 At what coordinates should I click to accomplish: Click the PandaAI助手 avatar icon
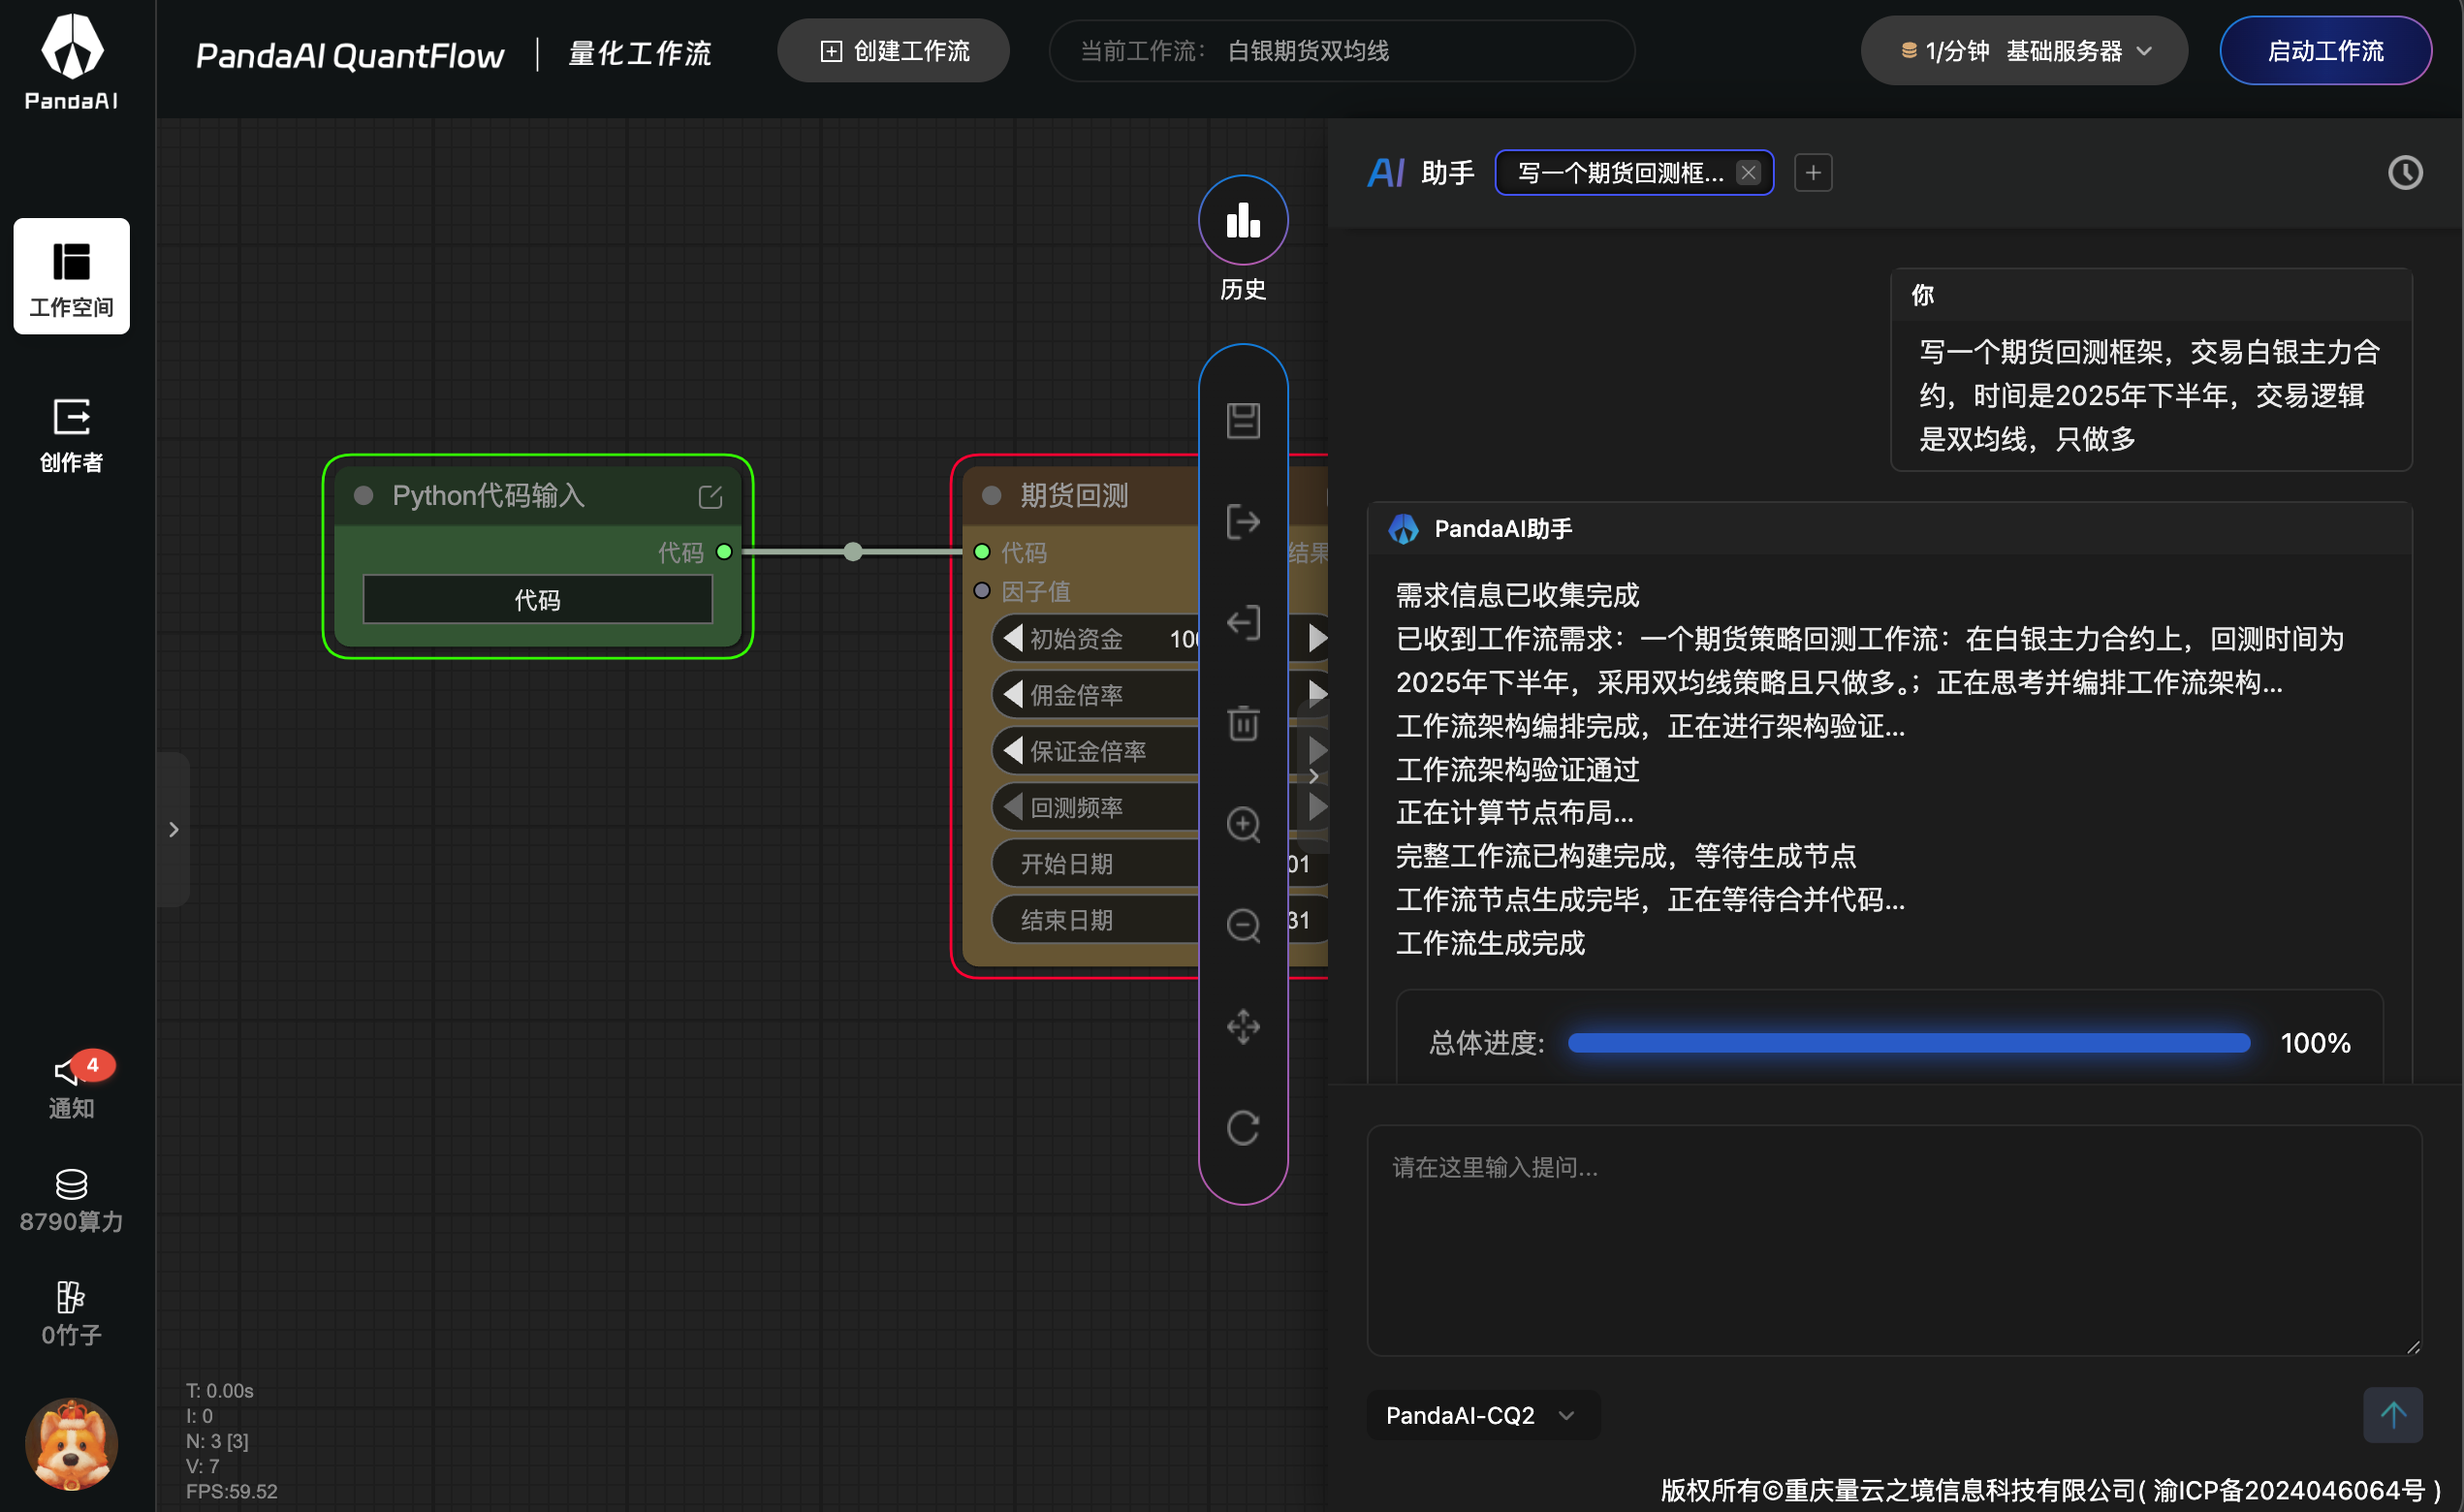(1404, 529)
